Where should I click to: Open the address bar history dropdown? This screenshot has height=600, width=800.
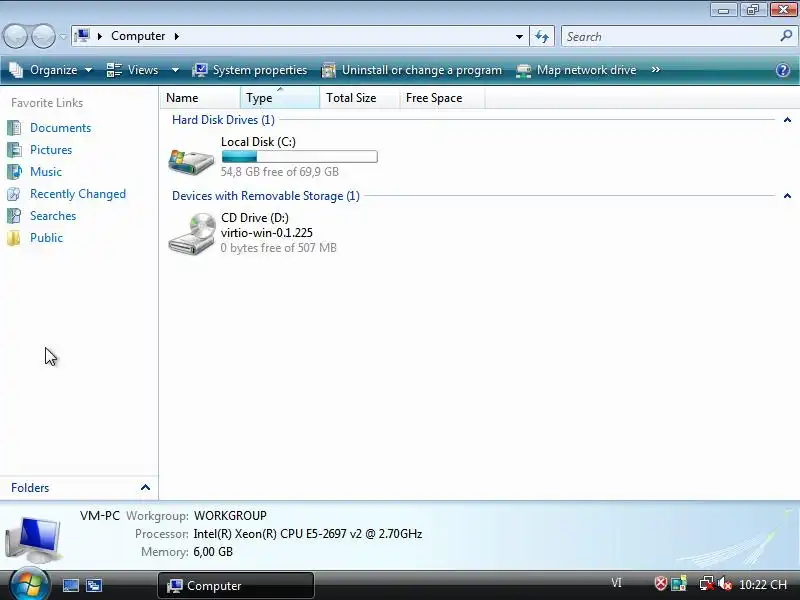(519, 37)
